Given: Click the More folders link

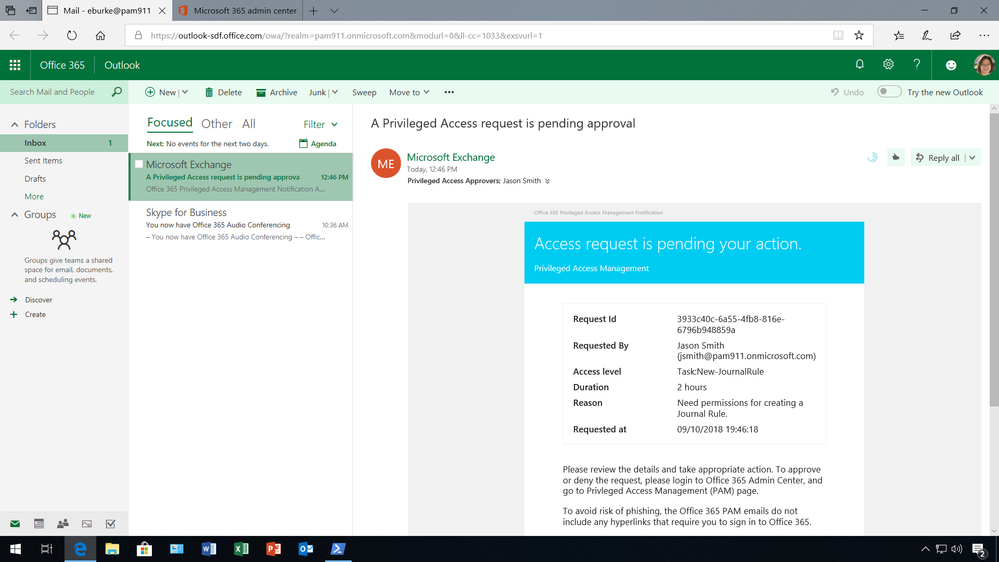Looking at the screenshot, I should [x=34, y=196].
